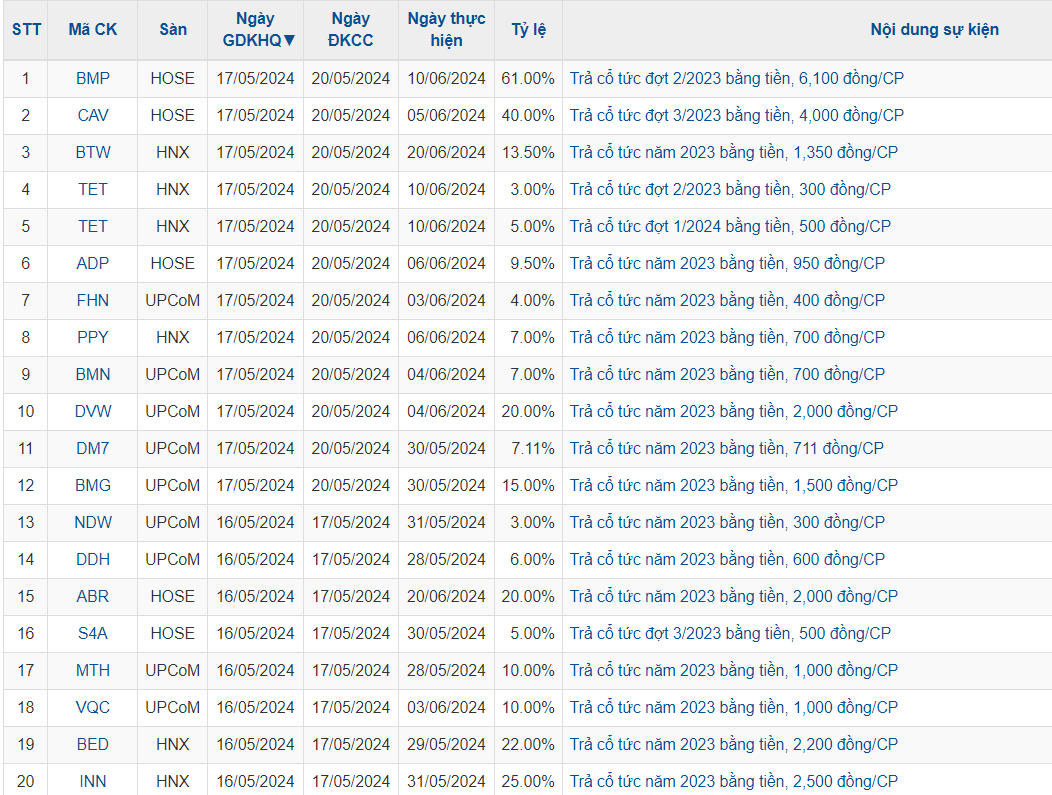Click the Sàn column header
The width and height of the screenshot is (1052, 795).
click(173, 29)
